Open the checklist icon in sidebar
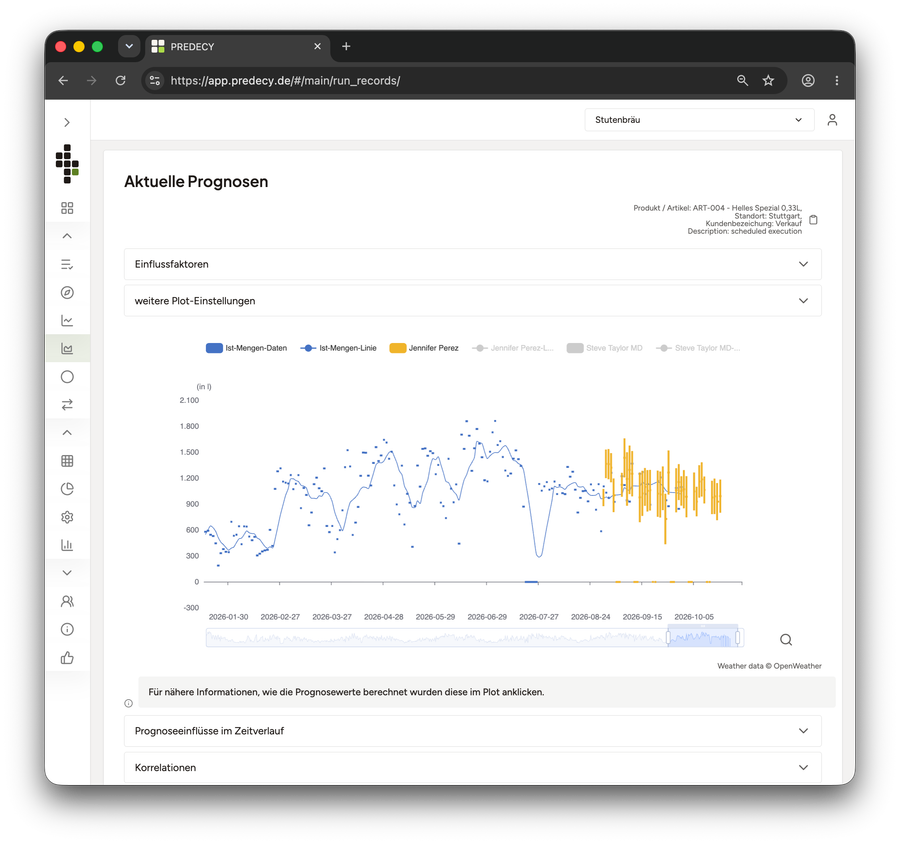 pyautogui.click(x=67, y=264)
